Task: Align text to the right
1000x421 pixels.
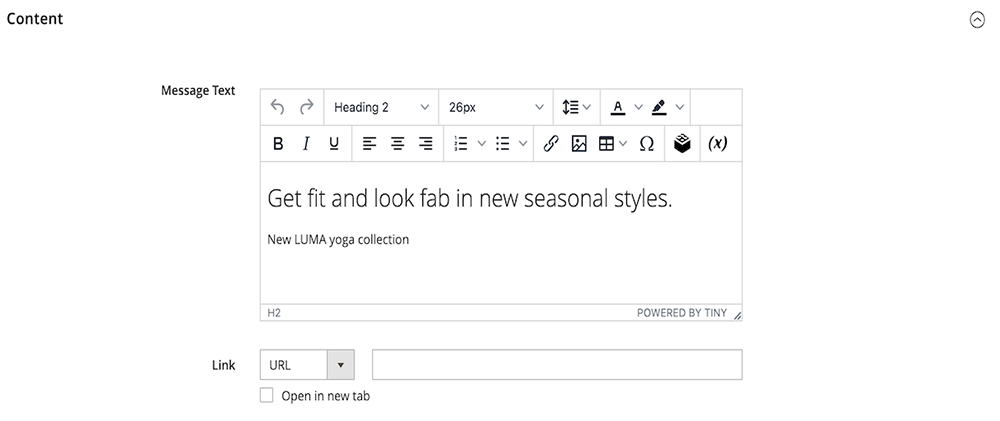Action: point(426,144)
